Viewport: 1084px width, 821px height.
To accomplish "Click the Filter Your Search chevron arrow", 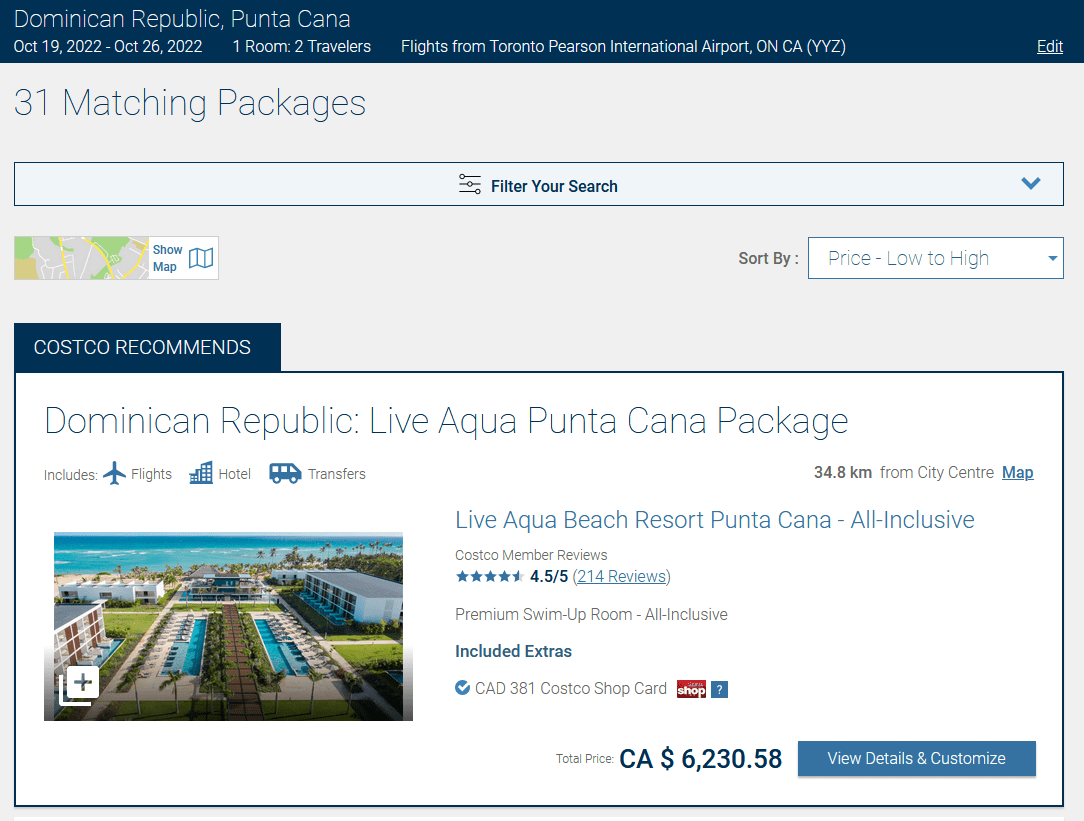I will [x=1031, y=183].
